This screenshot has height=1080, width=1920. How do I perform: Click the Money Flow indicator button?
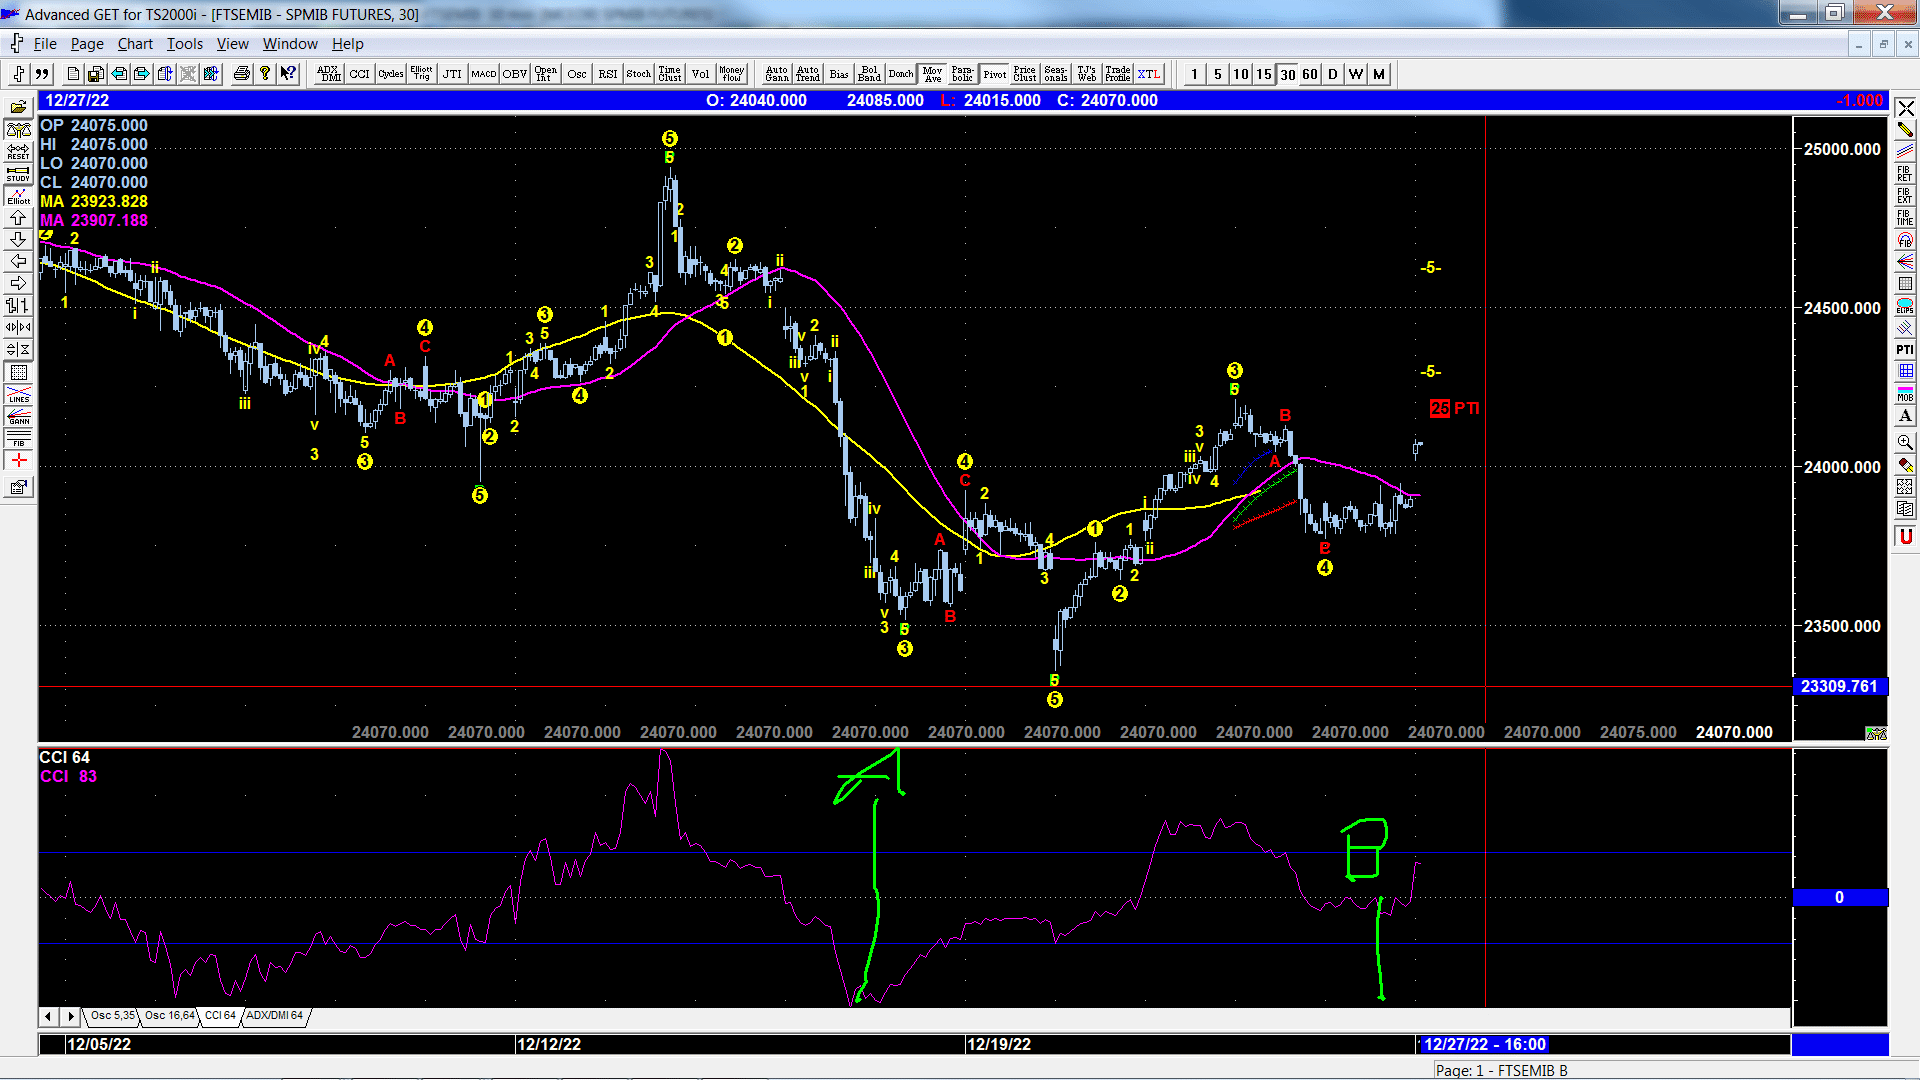[x=732, y=74]
